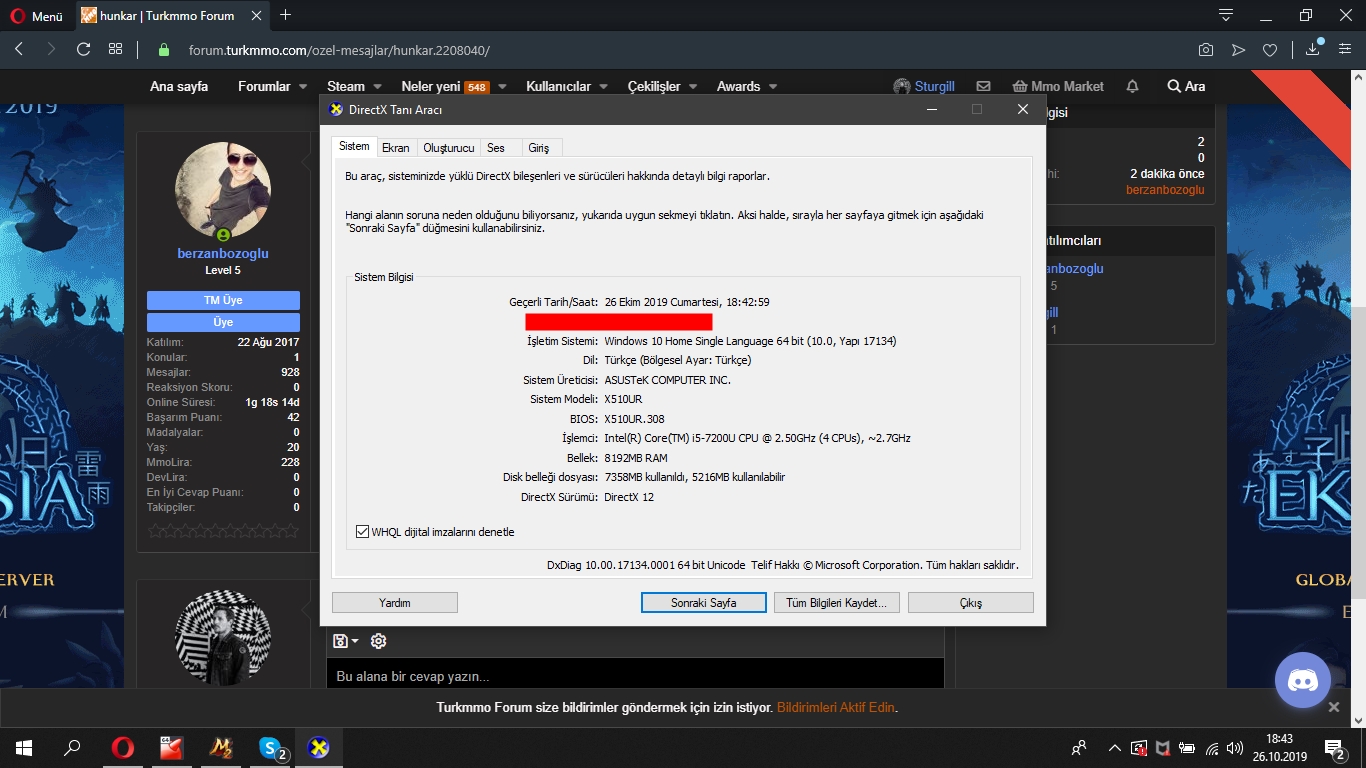Open the tab menu icon in title bar
The width and height of the screenshot is (1366, 768).
click(x=1226, y=15)
